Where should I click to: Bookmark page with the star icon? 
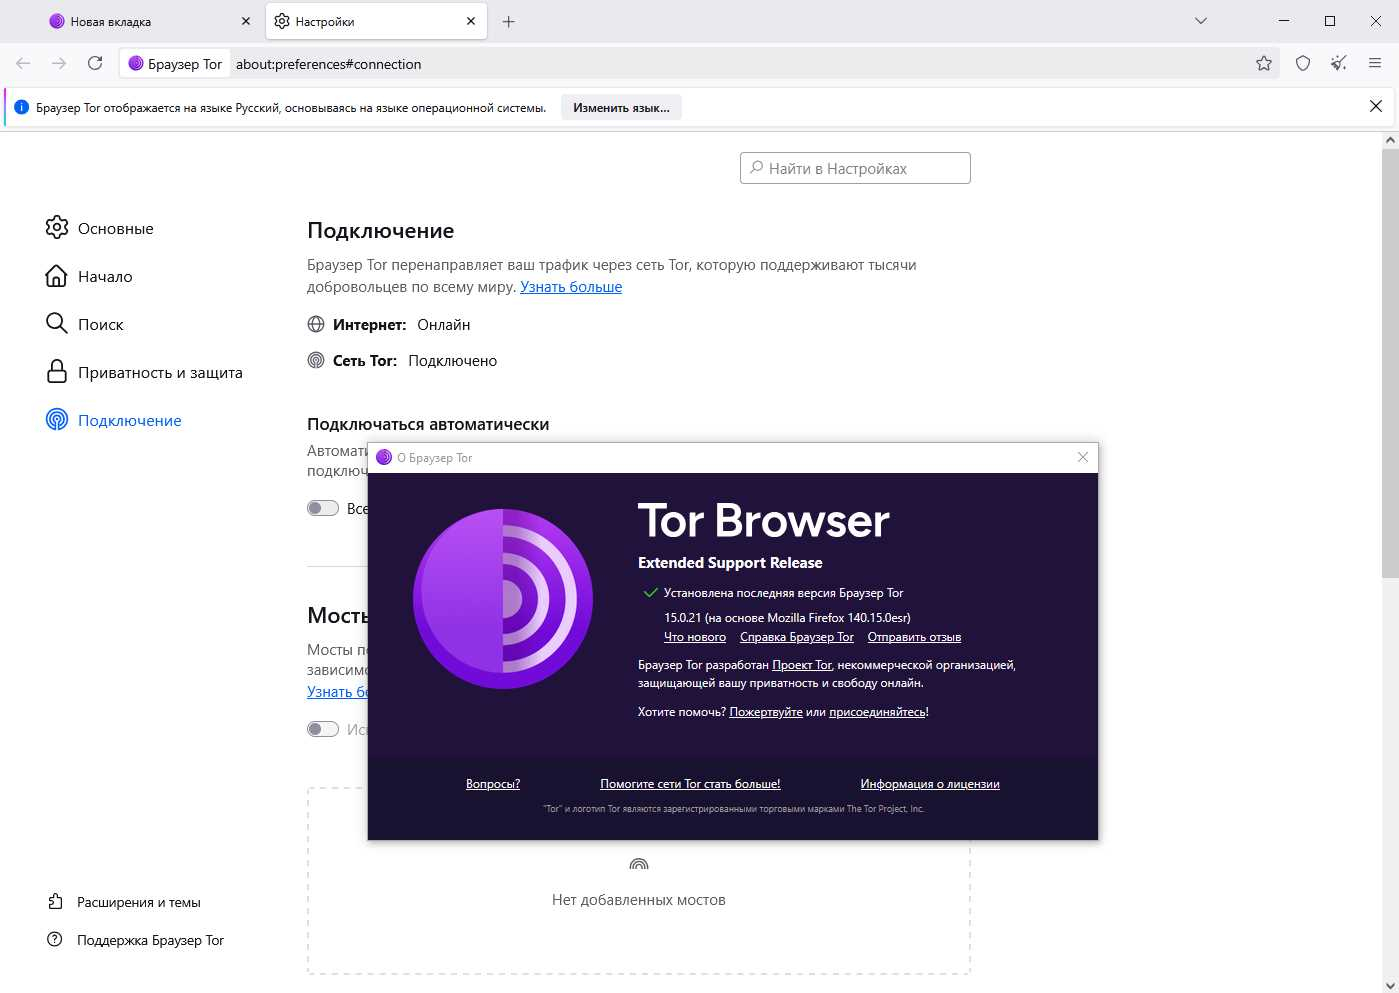click(x=1264, y=63)
